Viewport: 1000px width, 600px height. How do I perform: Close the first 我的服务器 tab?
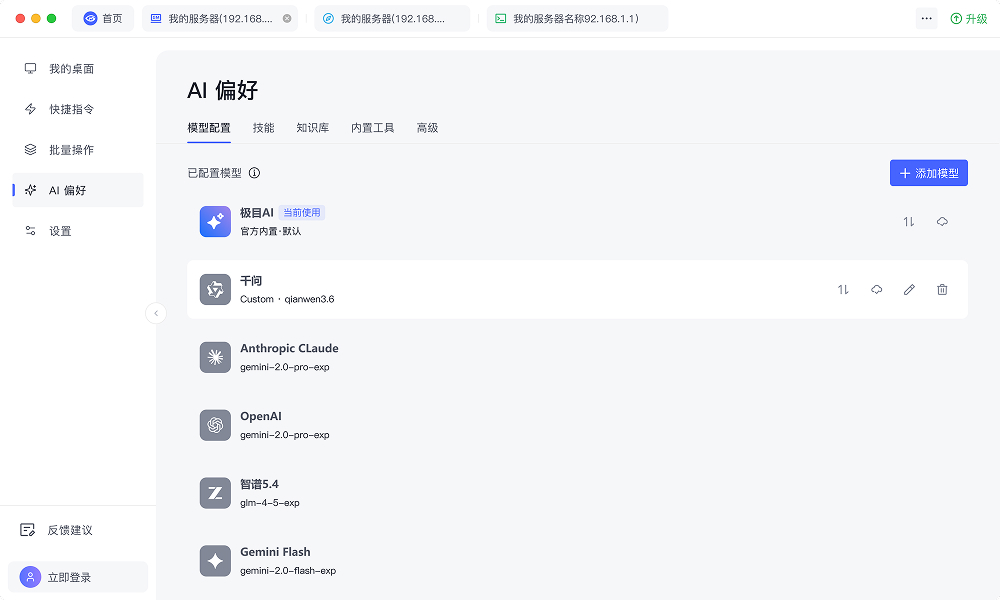pos(287,18)
